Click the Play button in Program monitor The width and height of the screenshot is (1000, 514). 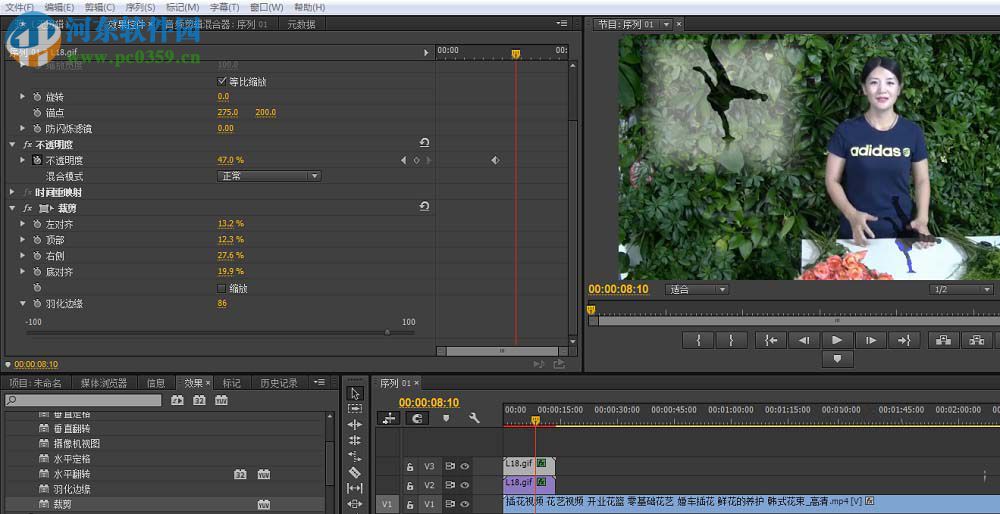click(x=837, y=340)
